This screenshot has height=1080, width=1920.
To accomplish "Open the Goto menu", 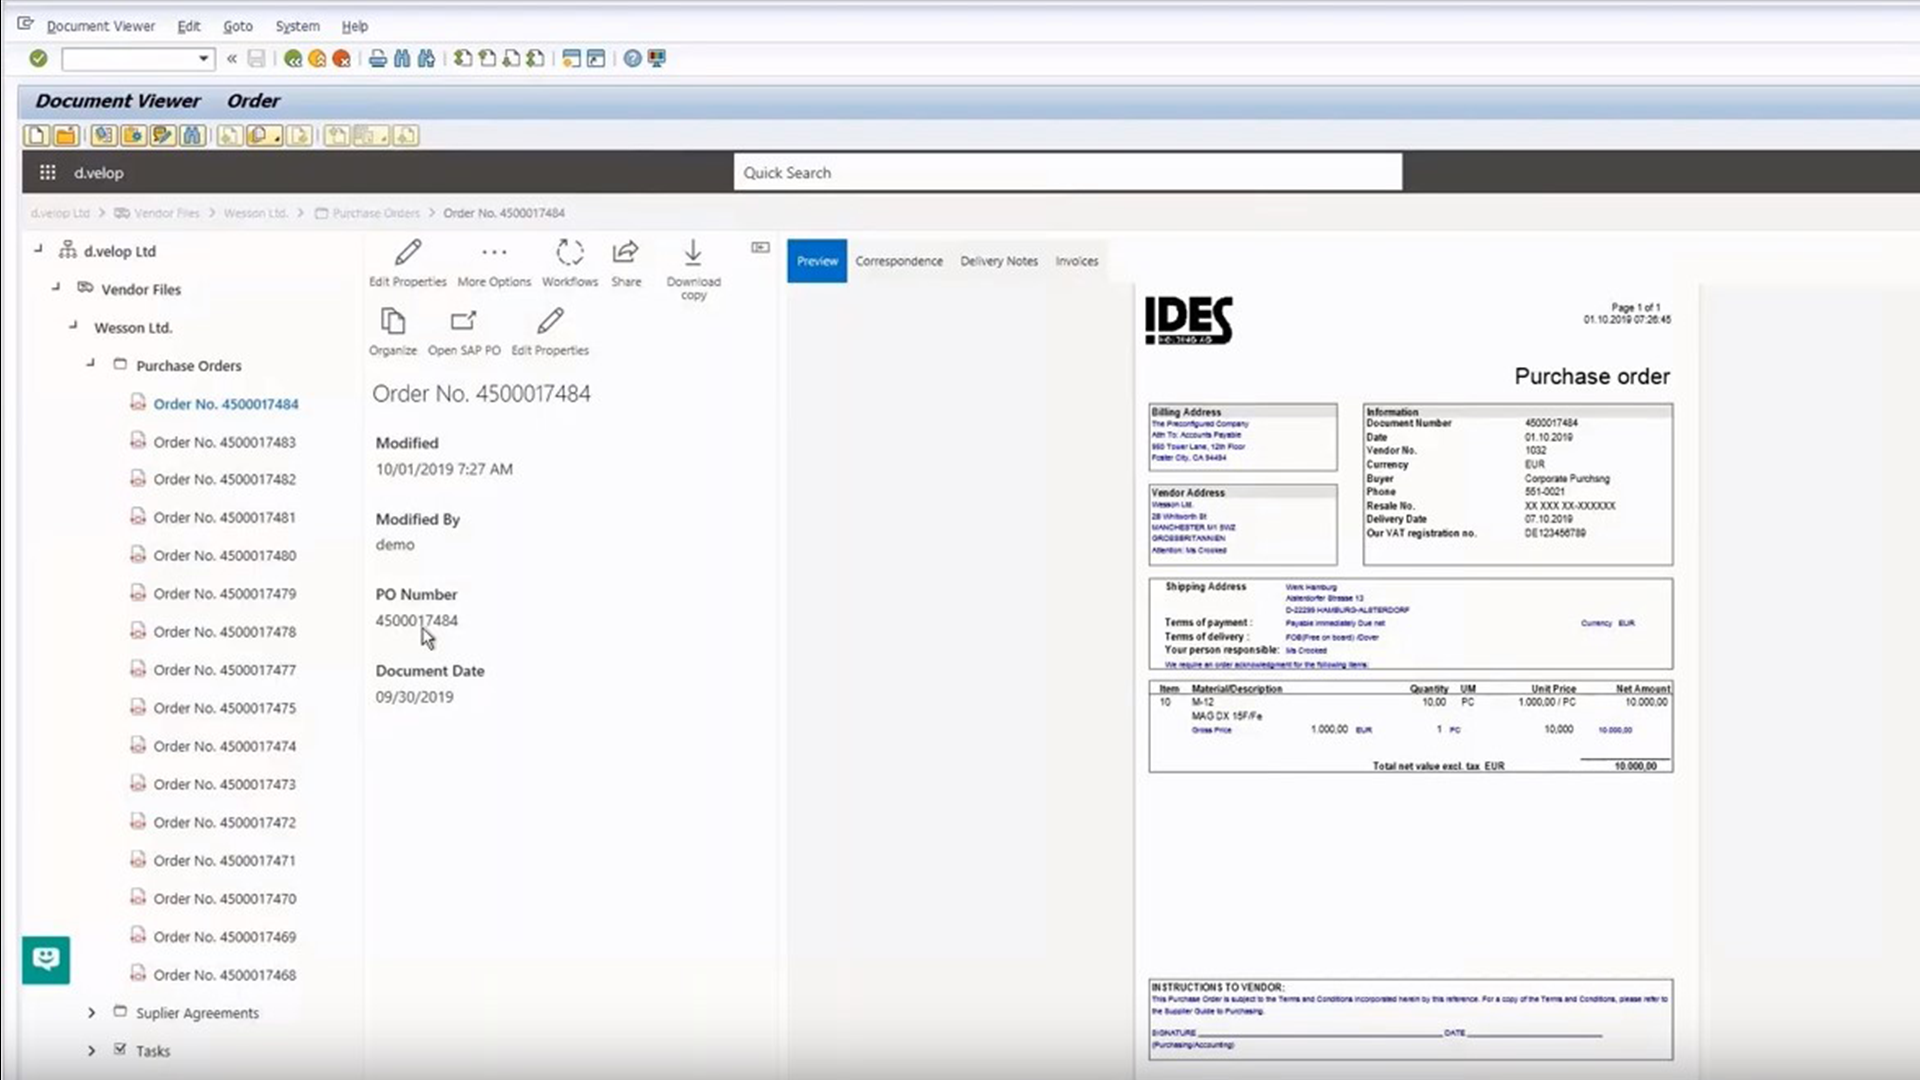I will [238, 26].
